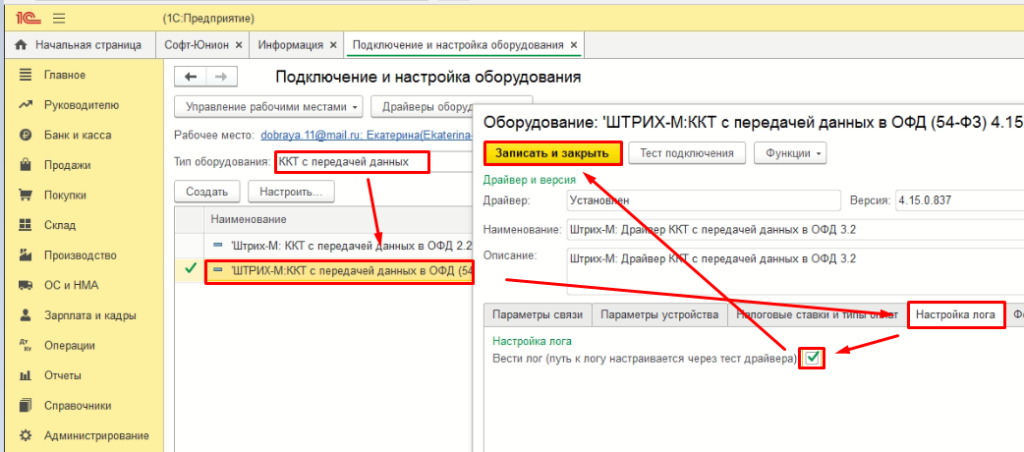1024x452 pixels.
Task: Open Банк и касса coin icon
Action: click(x=25, y=135)
